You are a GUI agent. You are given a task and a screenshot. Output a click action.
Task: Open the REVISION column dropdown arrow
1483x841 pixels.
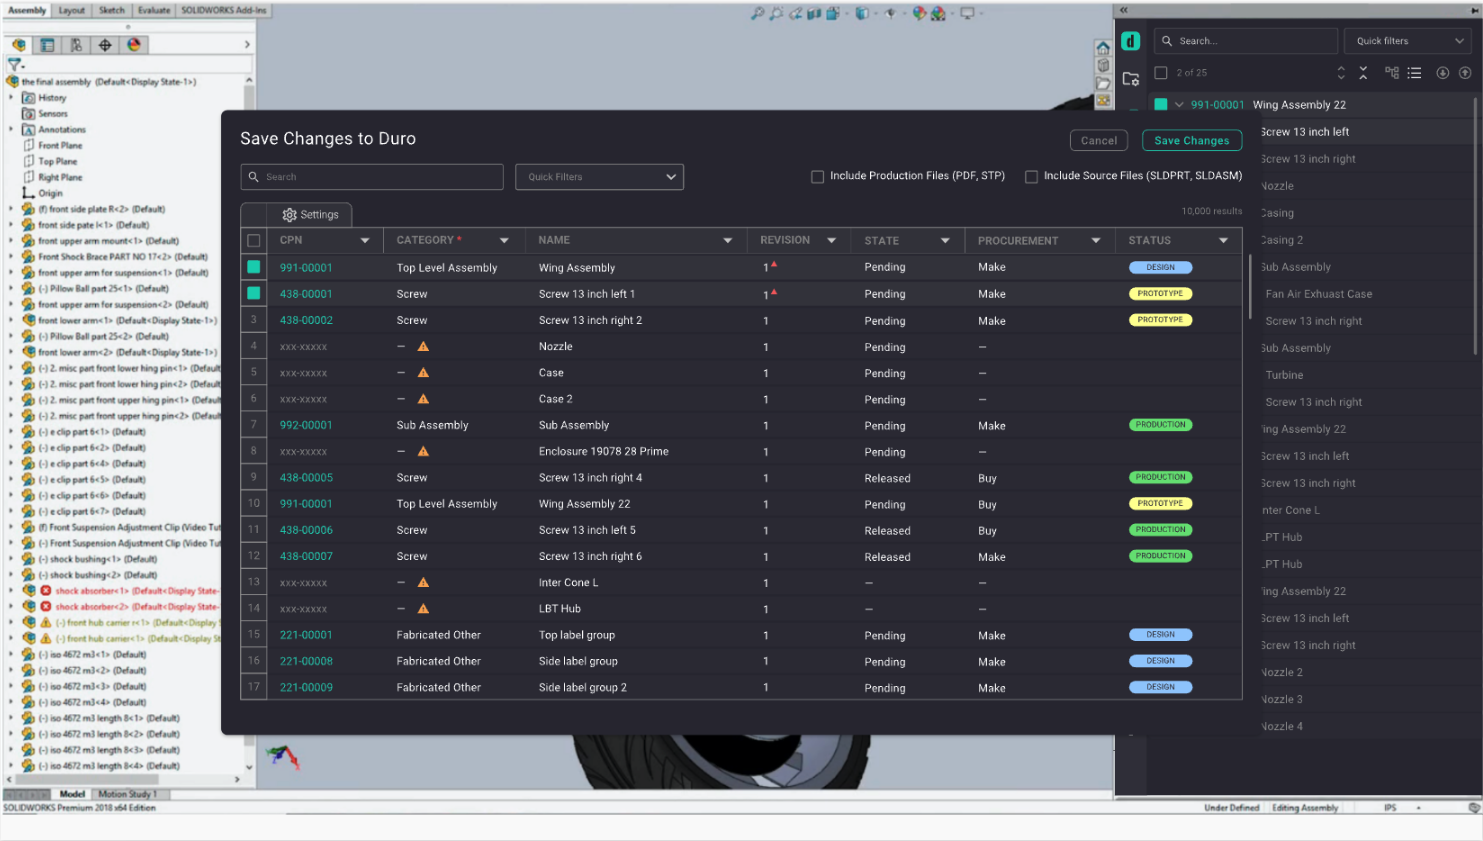tap(831, 241)
